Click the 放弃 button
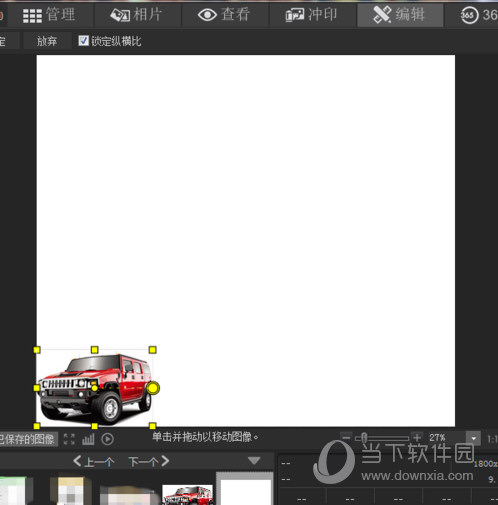This screenshot has height=505, width=498. pyautogui.click(x=47, y=41)
